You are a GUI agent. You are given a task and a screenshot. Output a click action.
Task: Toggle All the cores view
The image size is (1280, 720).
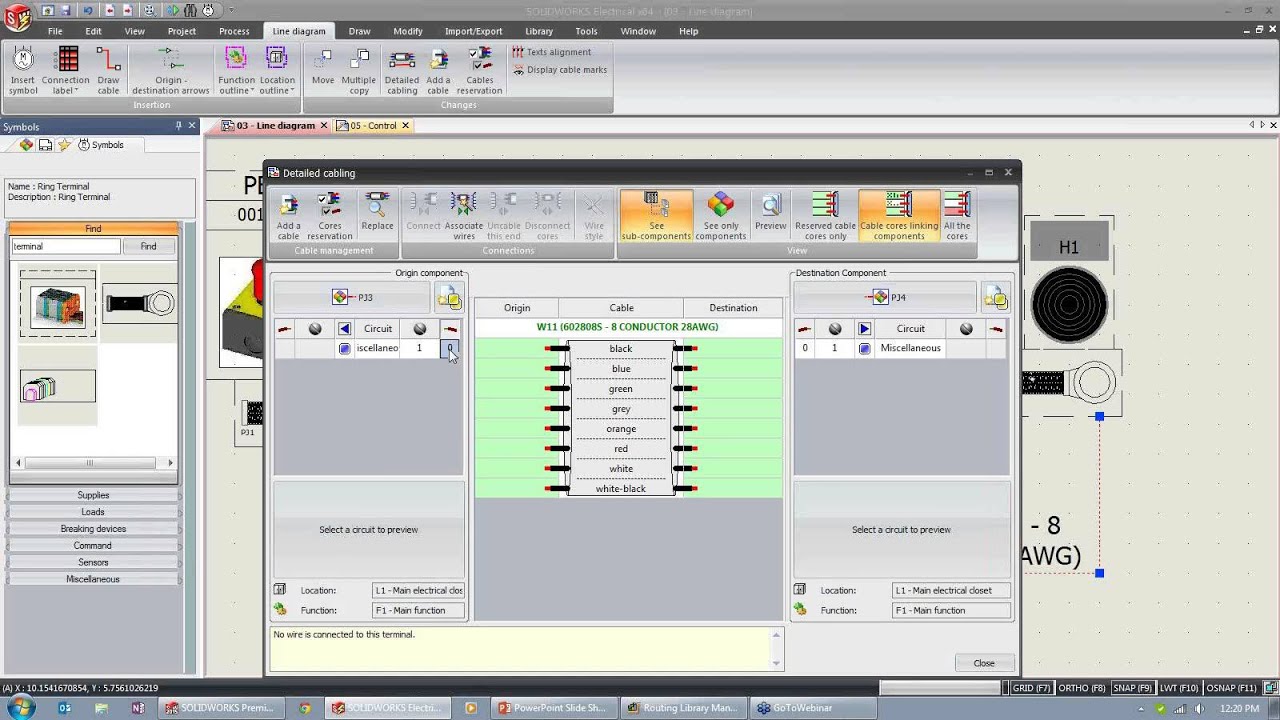pyautogui.click(x=957, y=216)
